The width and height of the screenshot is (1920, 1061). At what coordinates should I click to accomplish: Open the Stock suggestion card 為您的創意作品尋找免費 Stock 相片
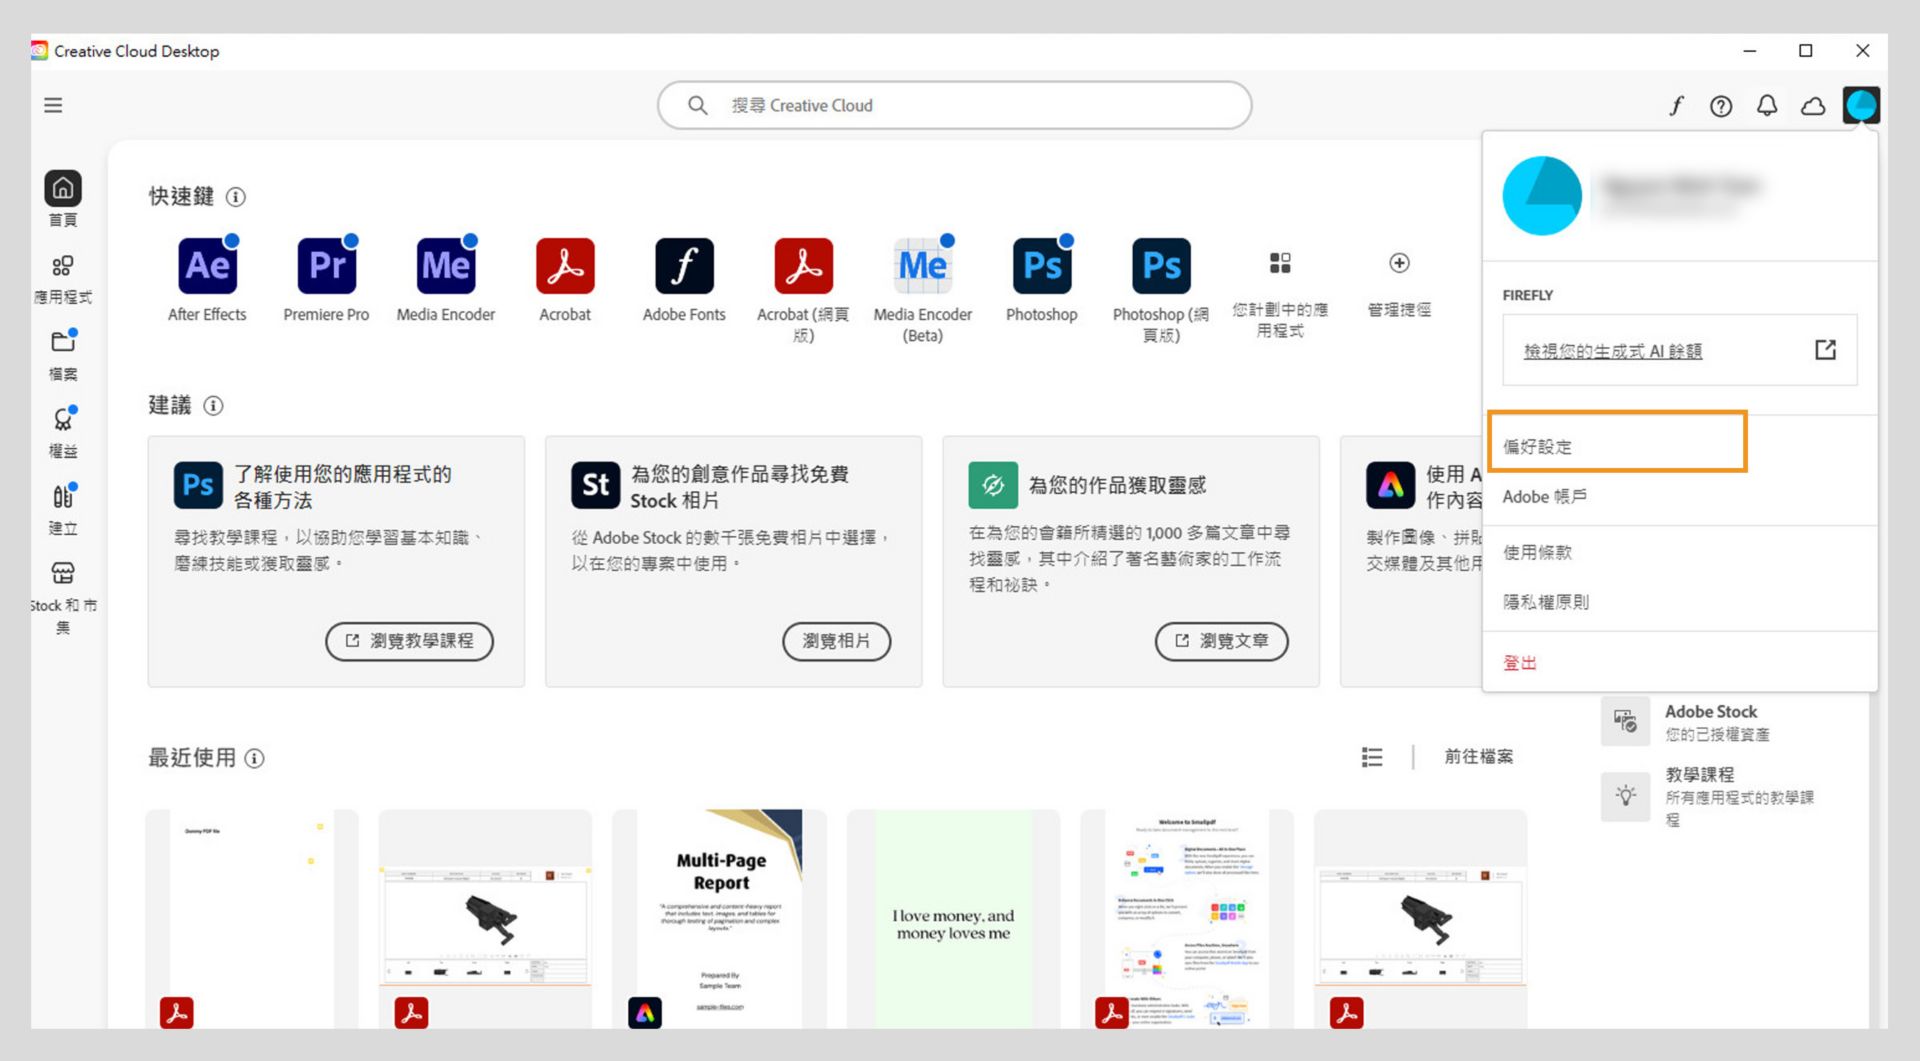click(x=733, y=561)
